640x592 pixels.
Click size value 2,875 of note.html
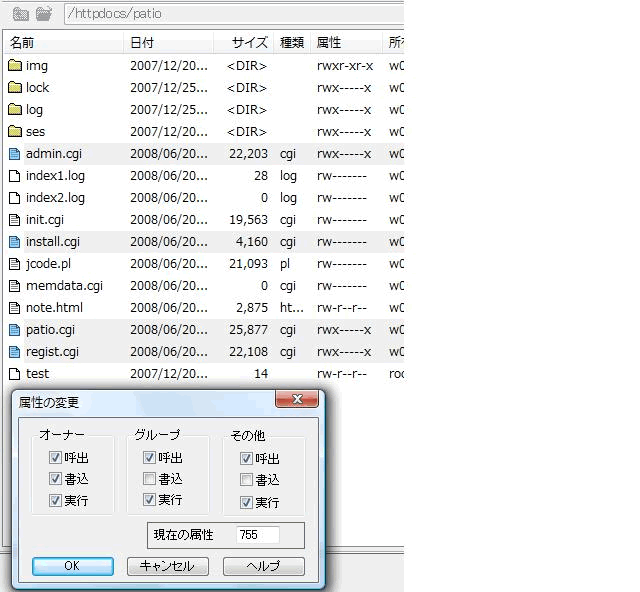(252, 308)
